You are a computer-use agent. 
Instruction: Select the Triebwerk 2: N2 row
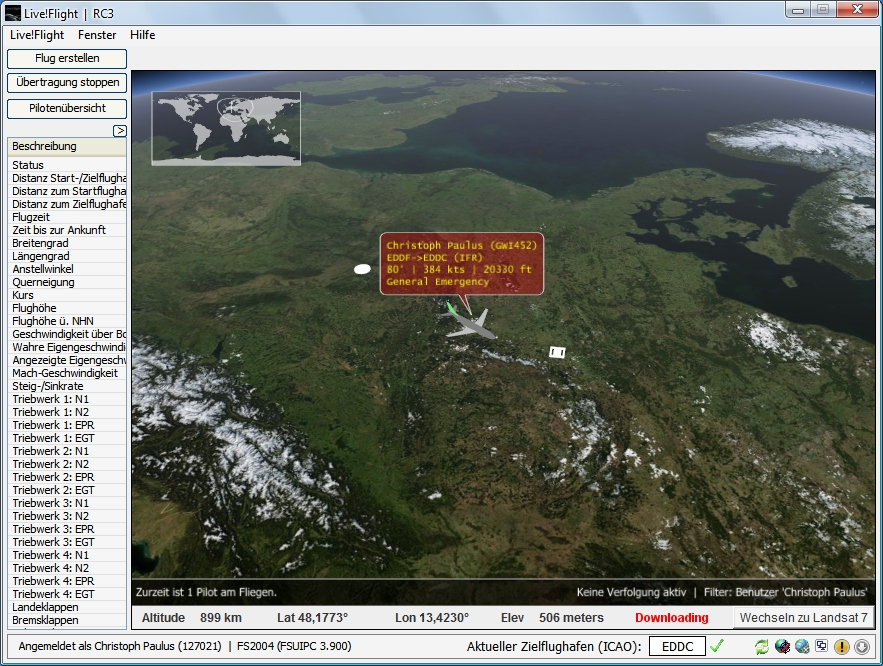coord(67,464)
